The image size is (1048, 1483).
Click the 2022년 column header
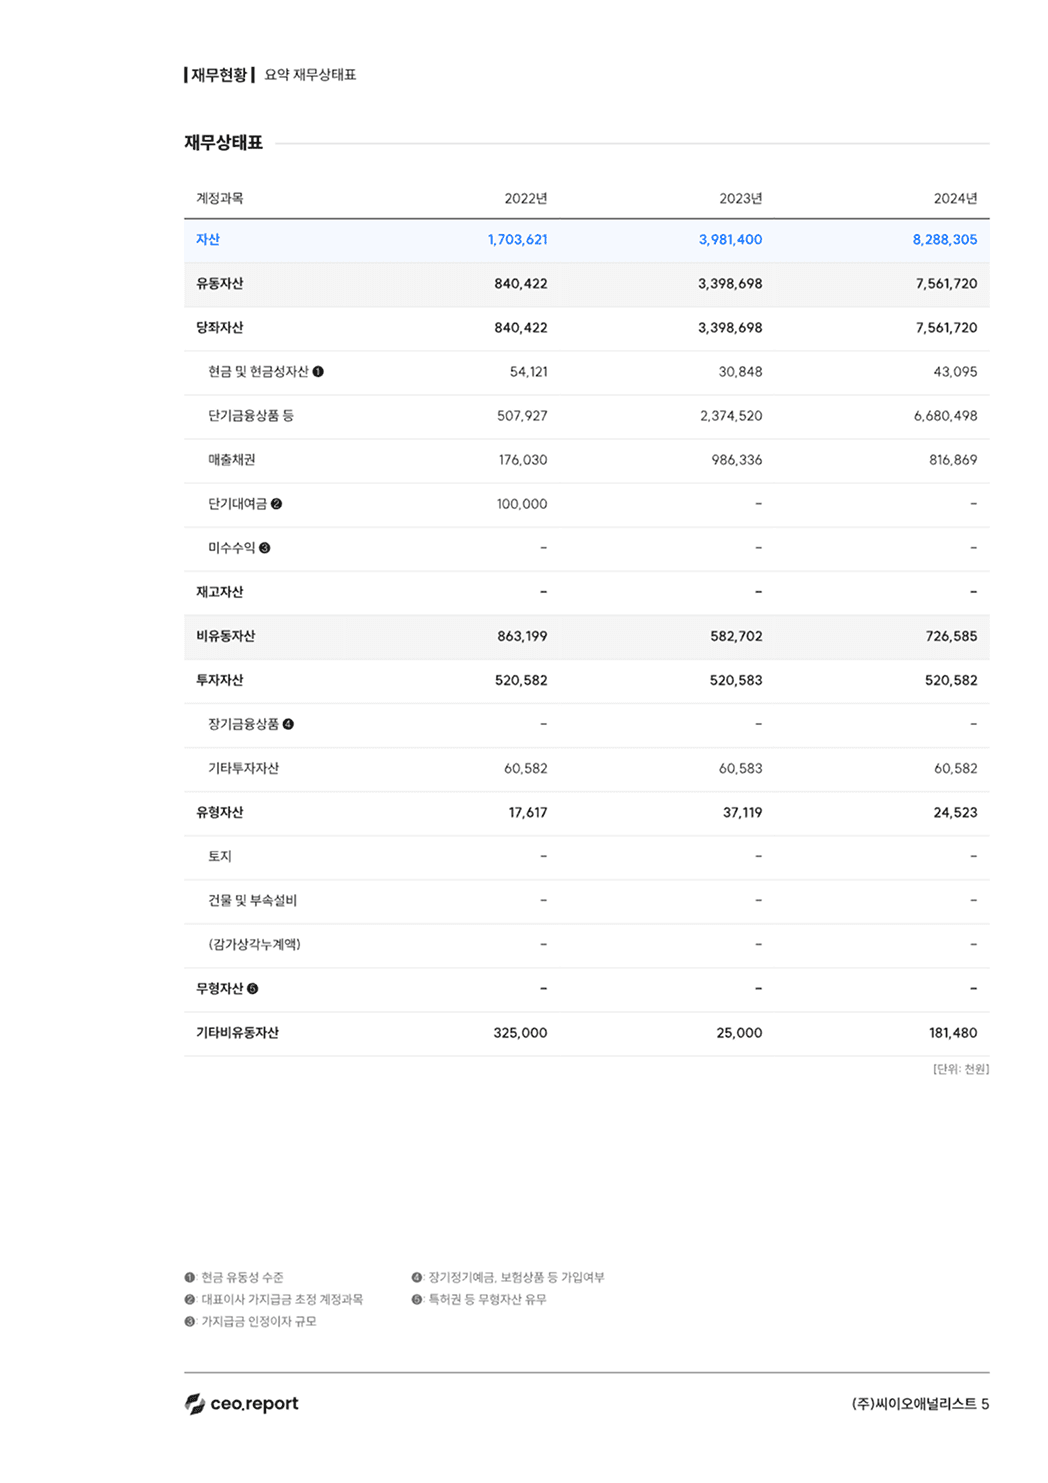[525, 197]
